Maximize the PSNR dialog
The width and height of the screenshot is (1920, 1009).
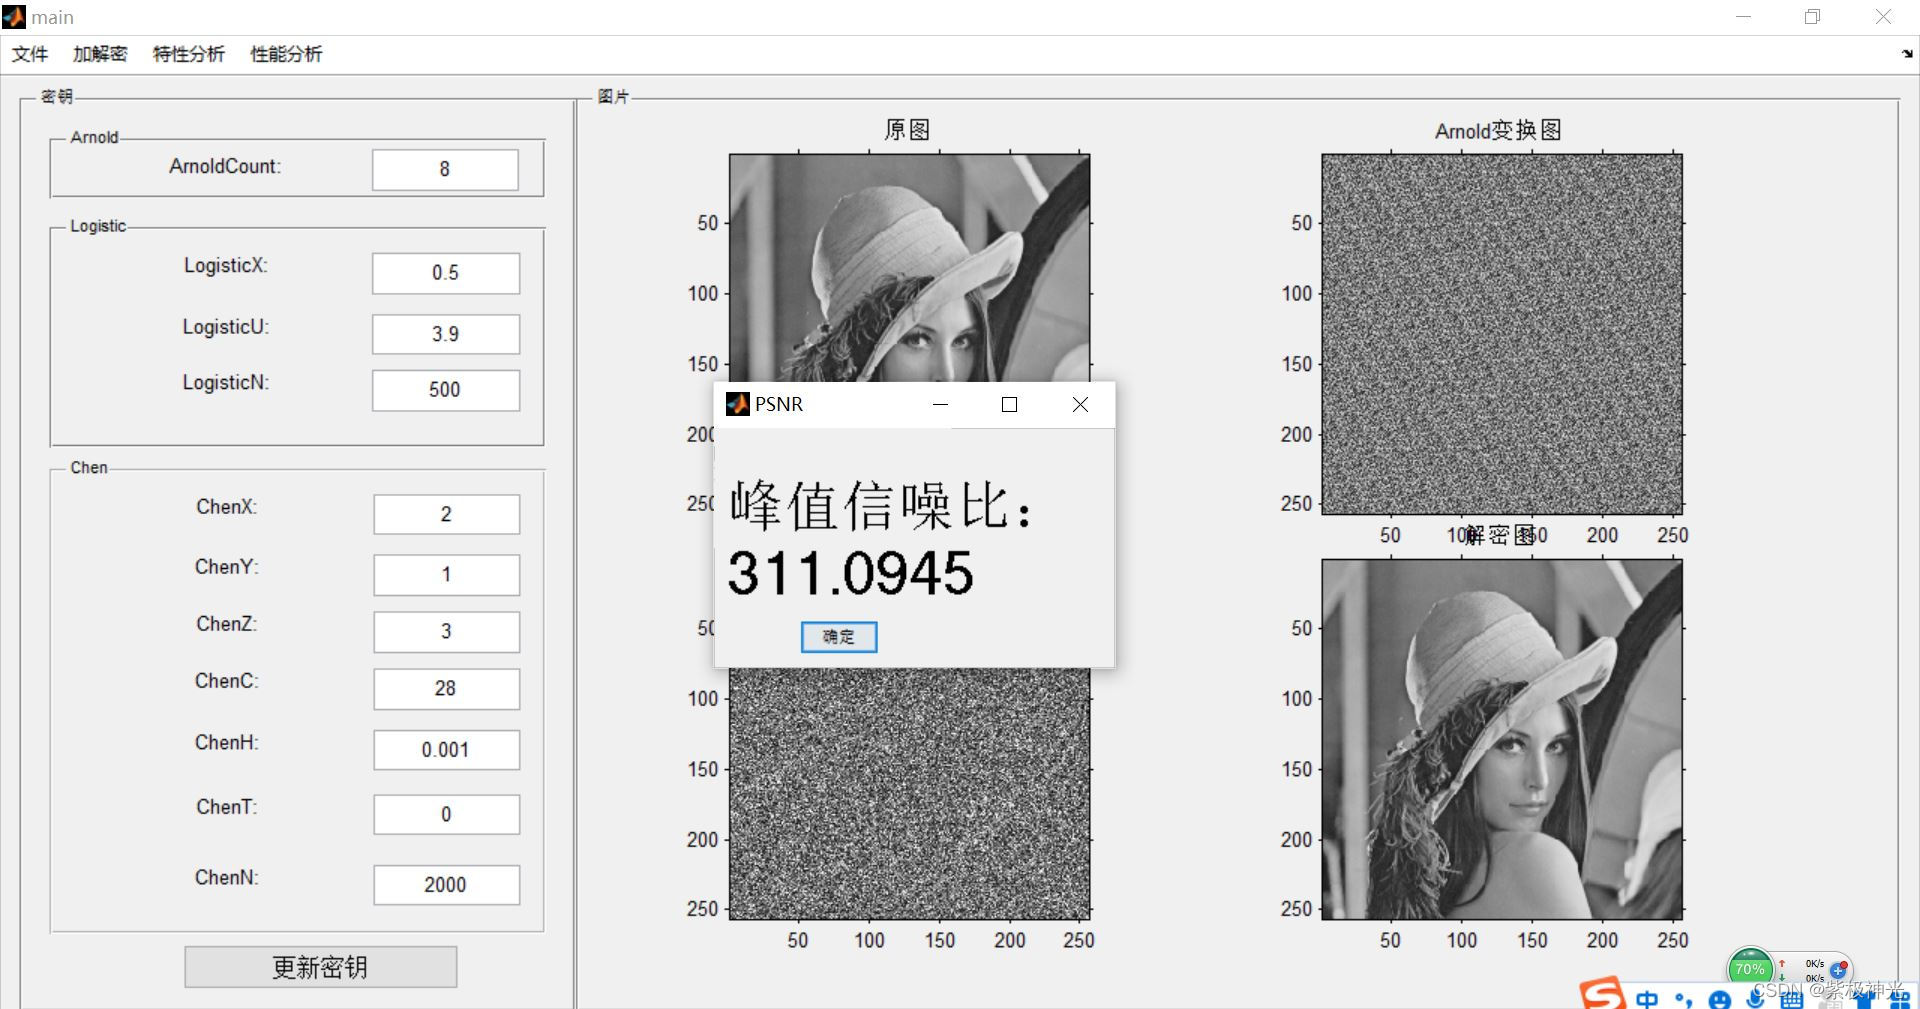1009,404
